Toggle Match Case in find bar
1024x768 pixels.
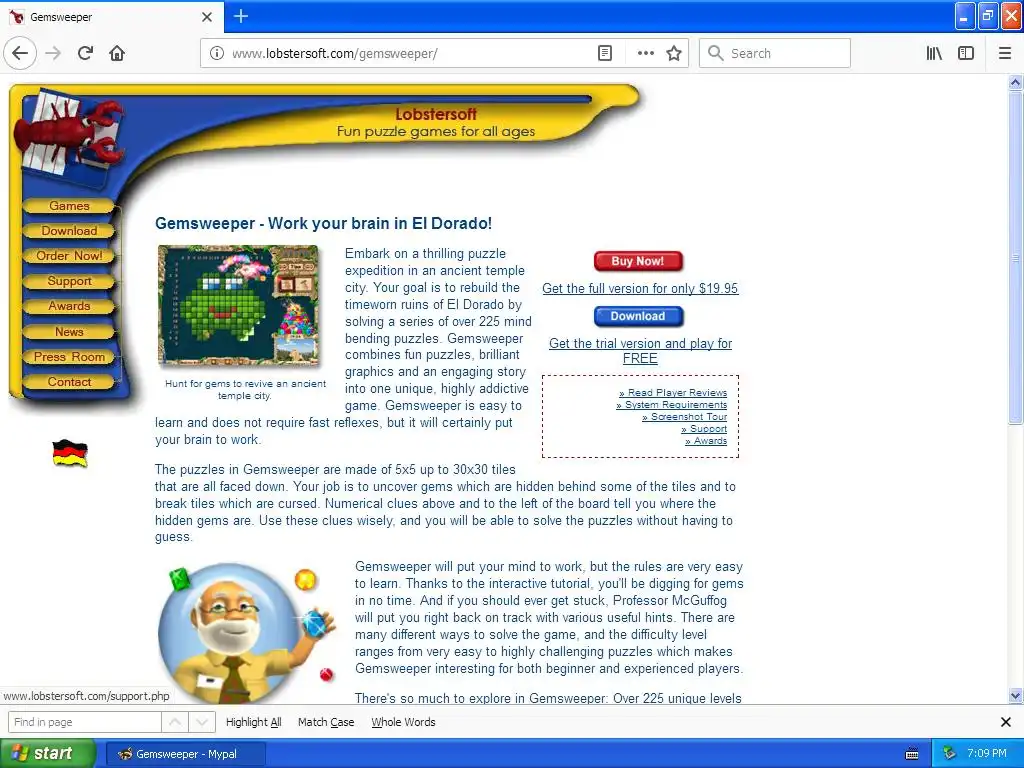pyautogui.click(x=326, y=722)
